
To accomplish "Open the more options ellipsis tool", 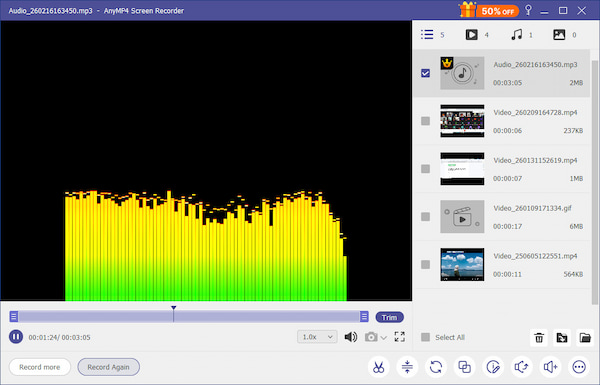I will (x=579, y=367).
